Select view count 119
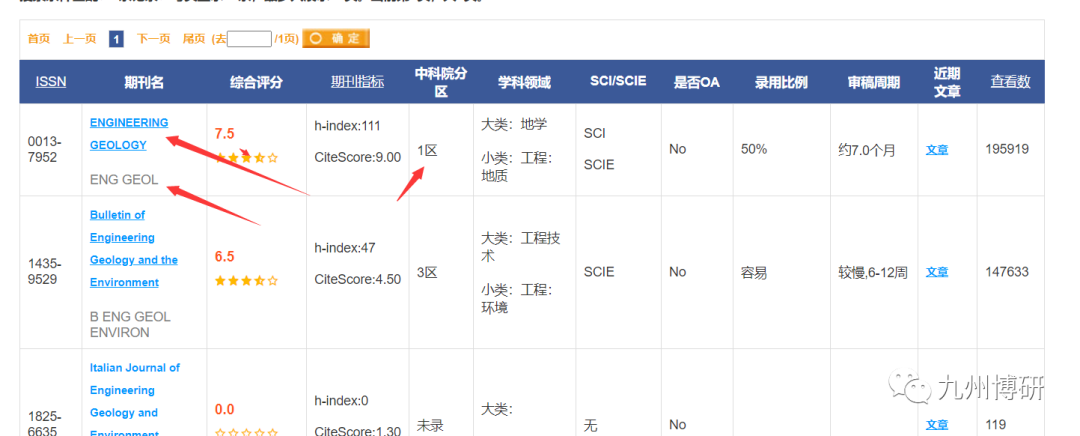The width and height of the screenshot is (1080, 436). pyautogui.click(x=996, y=424)
